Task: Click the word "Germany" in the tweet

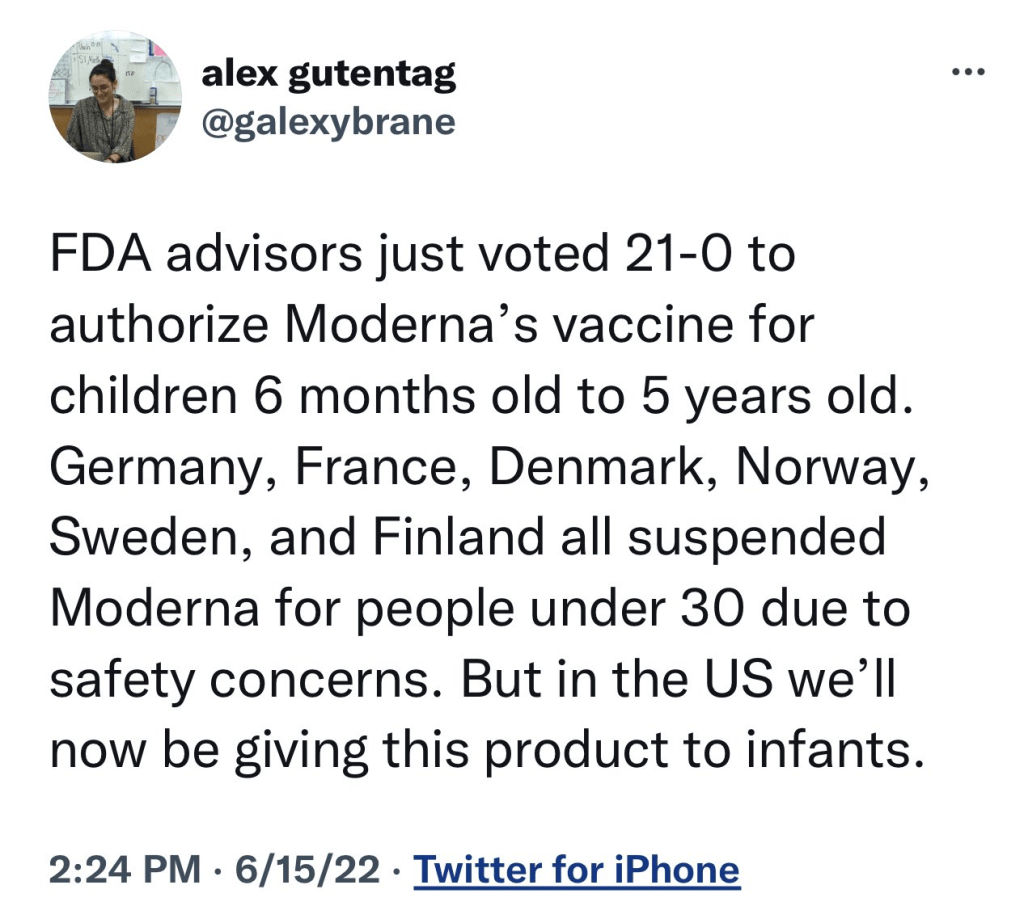Action: pos(153,468)
